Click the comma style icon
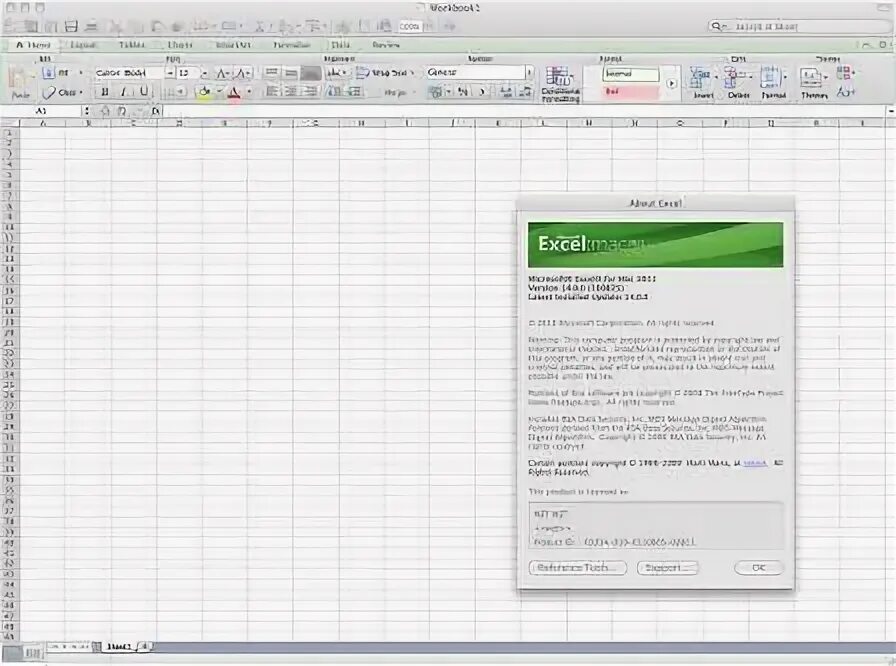 pos(482,91)
